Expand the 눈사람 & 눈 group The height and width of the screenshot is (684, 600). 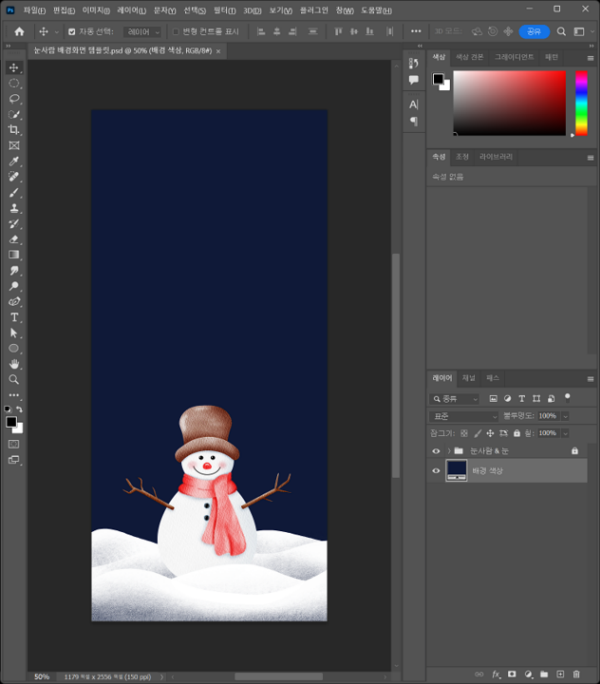click(449, 451)
